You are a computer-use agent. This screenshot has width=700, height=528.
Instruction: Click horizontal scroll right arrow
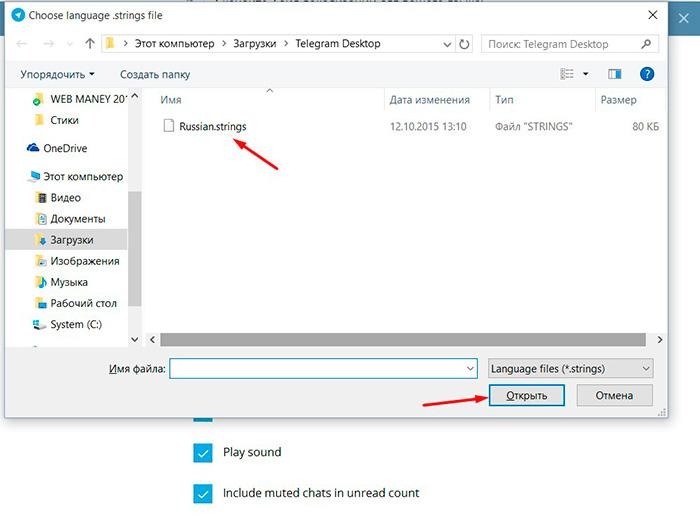point(660,340)
